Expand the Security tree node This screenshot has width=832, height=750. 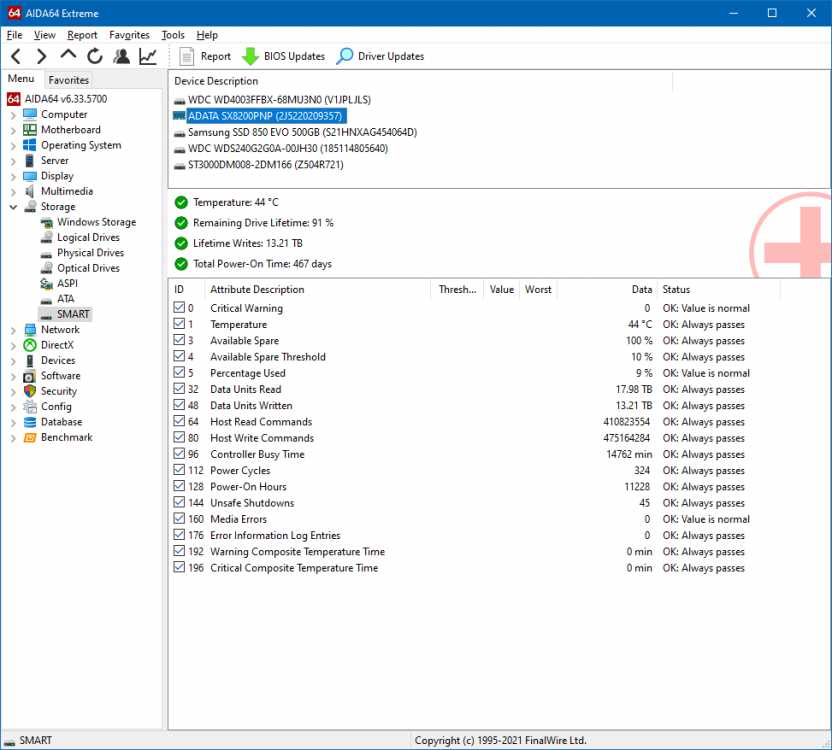tap(13, 392)
